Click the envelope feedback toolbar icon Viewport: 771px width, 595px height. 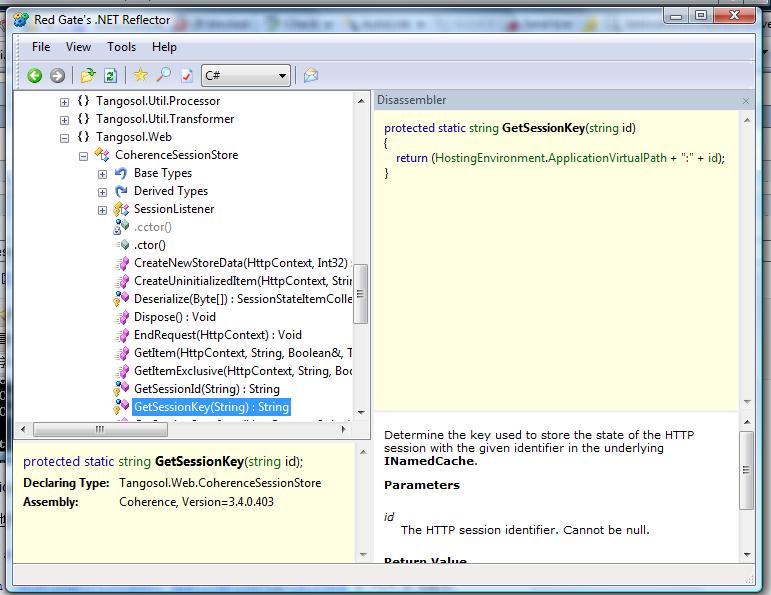tap(311, 75)
